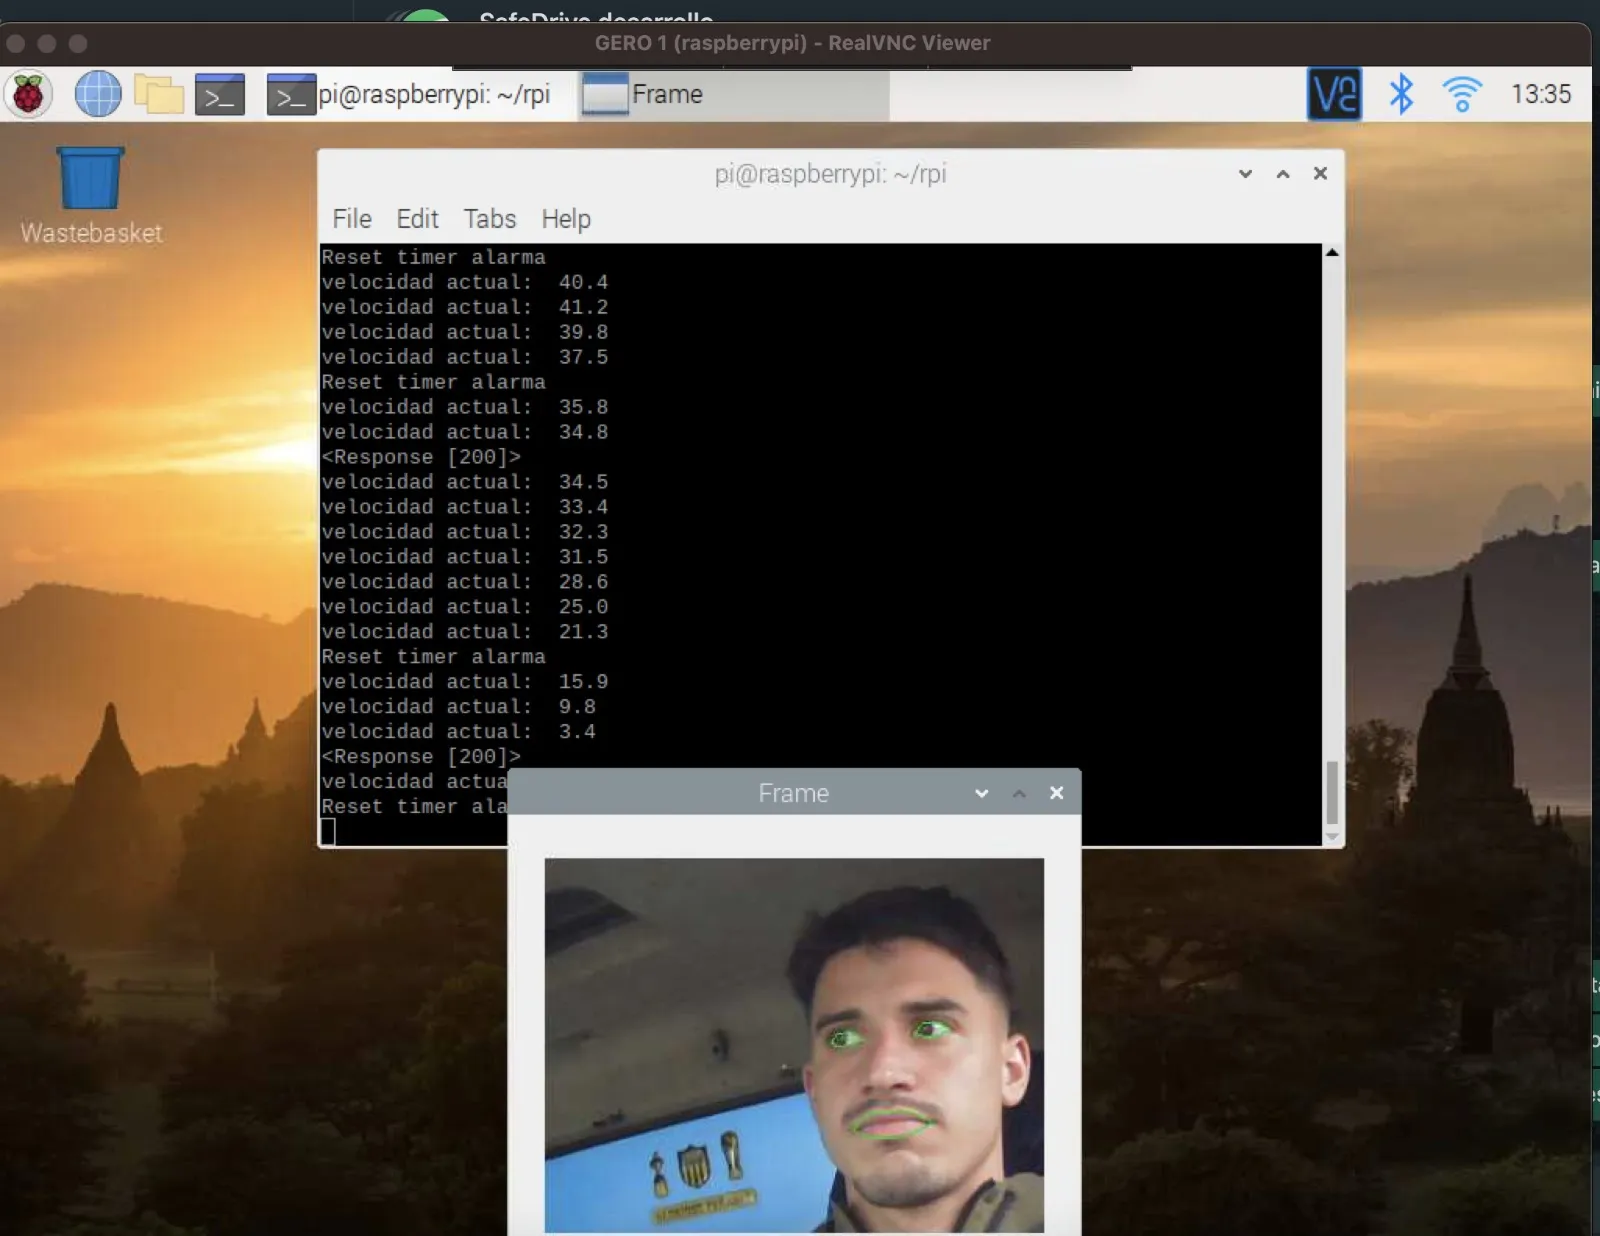Minimize the Frame window via its chevron-down
This screenshot has height=1236, width=1600.
pos(981,793)
